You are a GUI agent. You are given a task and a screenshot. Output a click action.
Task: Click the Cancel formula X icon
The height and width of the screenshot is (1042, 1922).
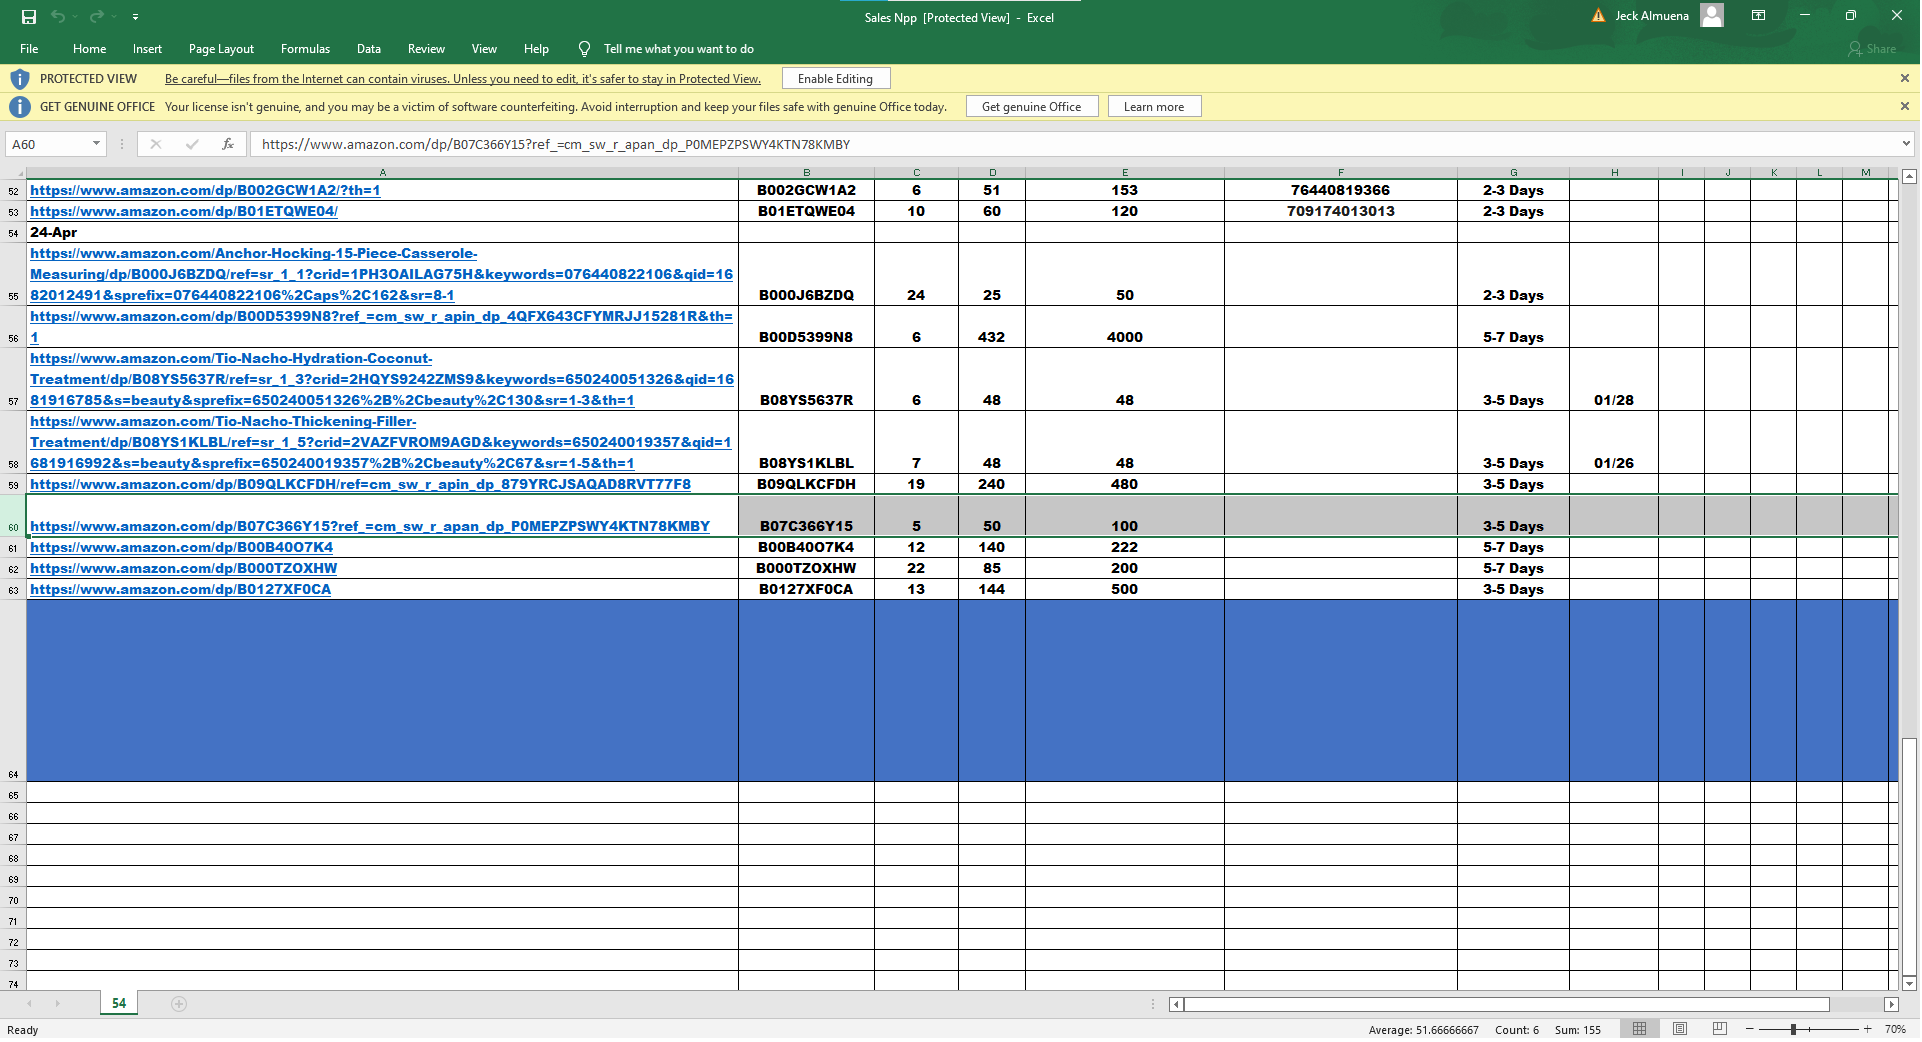pyautogui.click(x=156, y=145)
